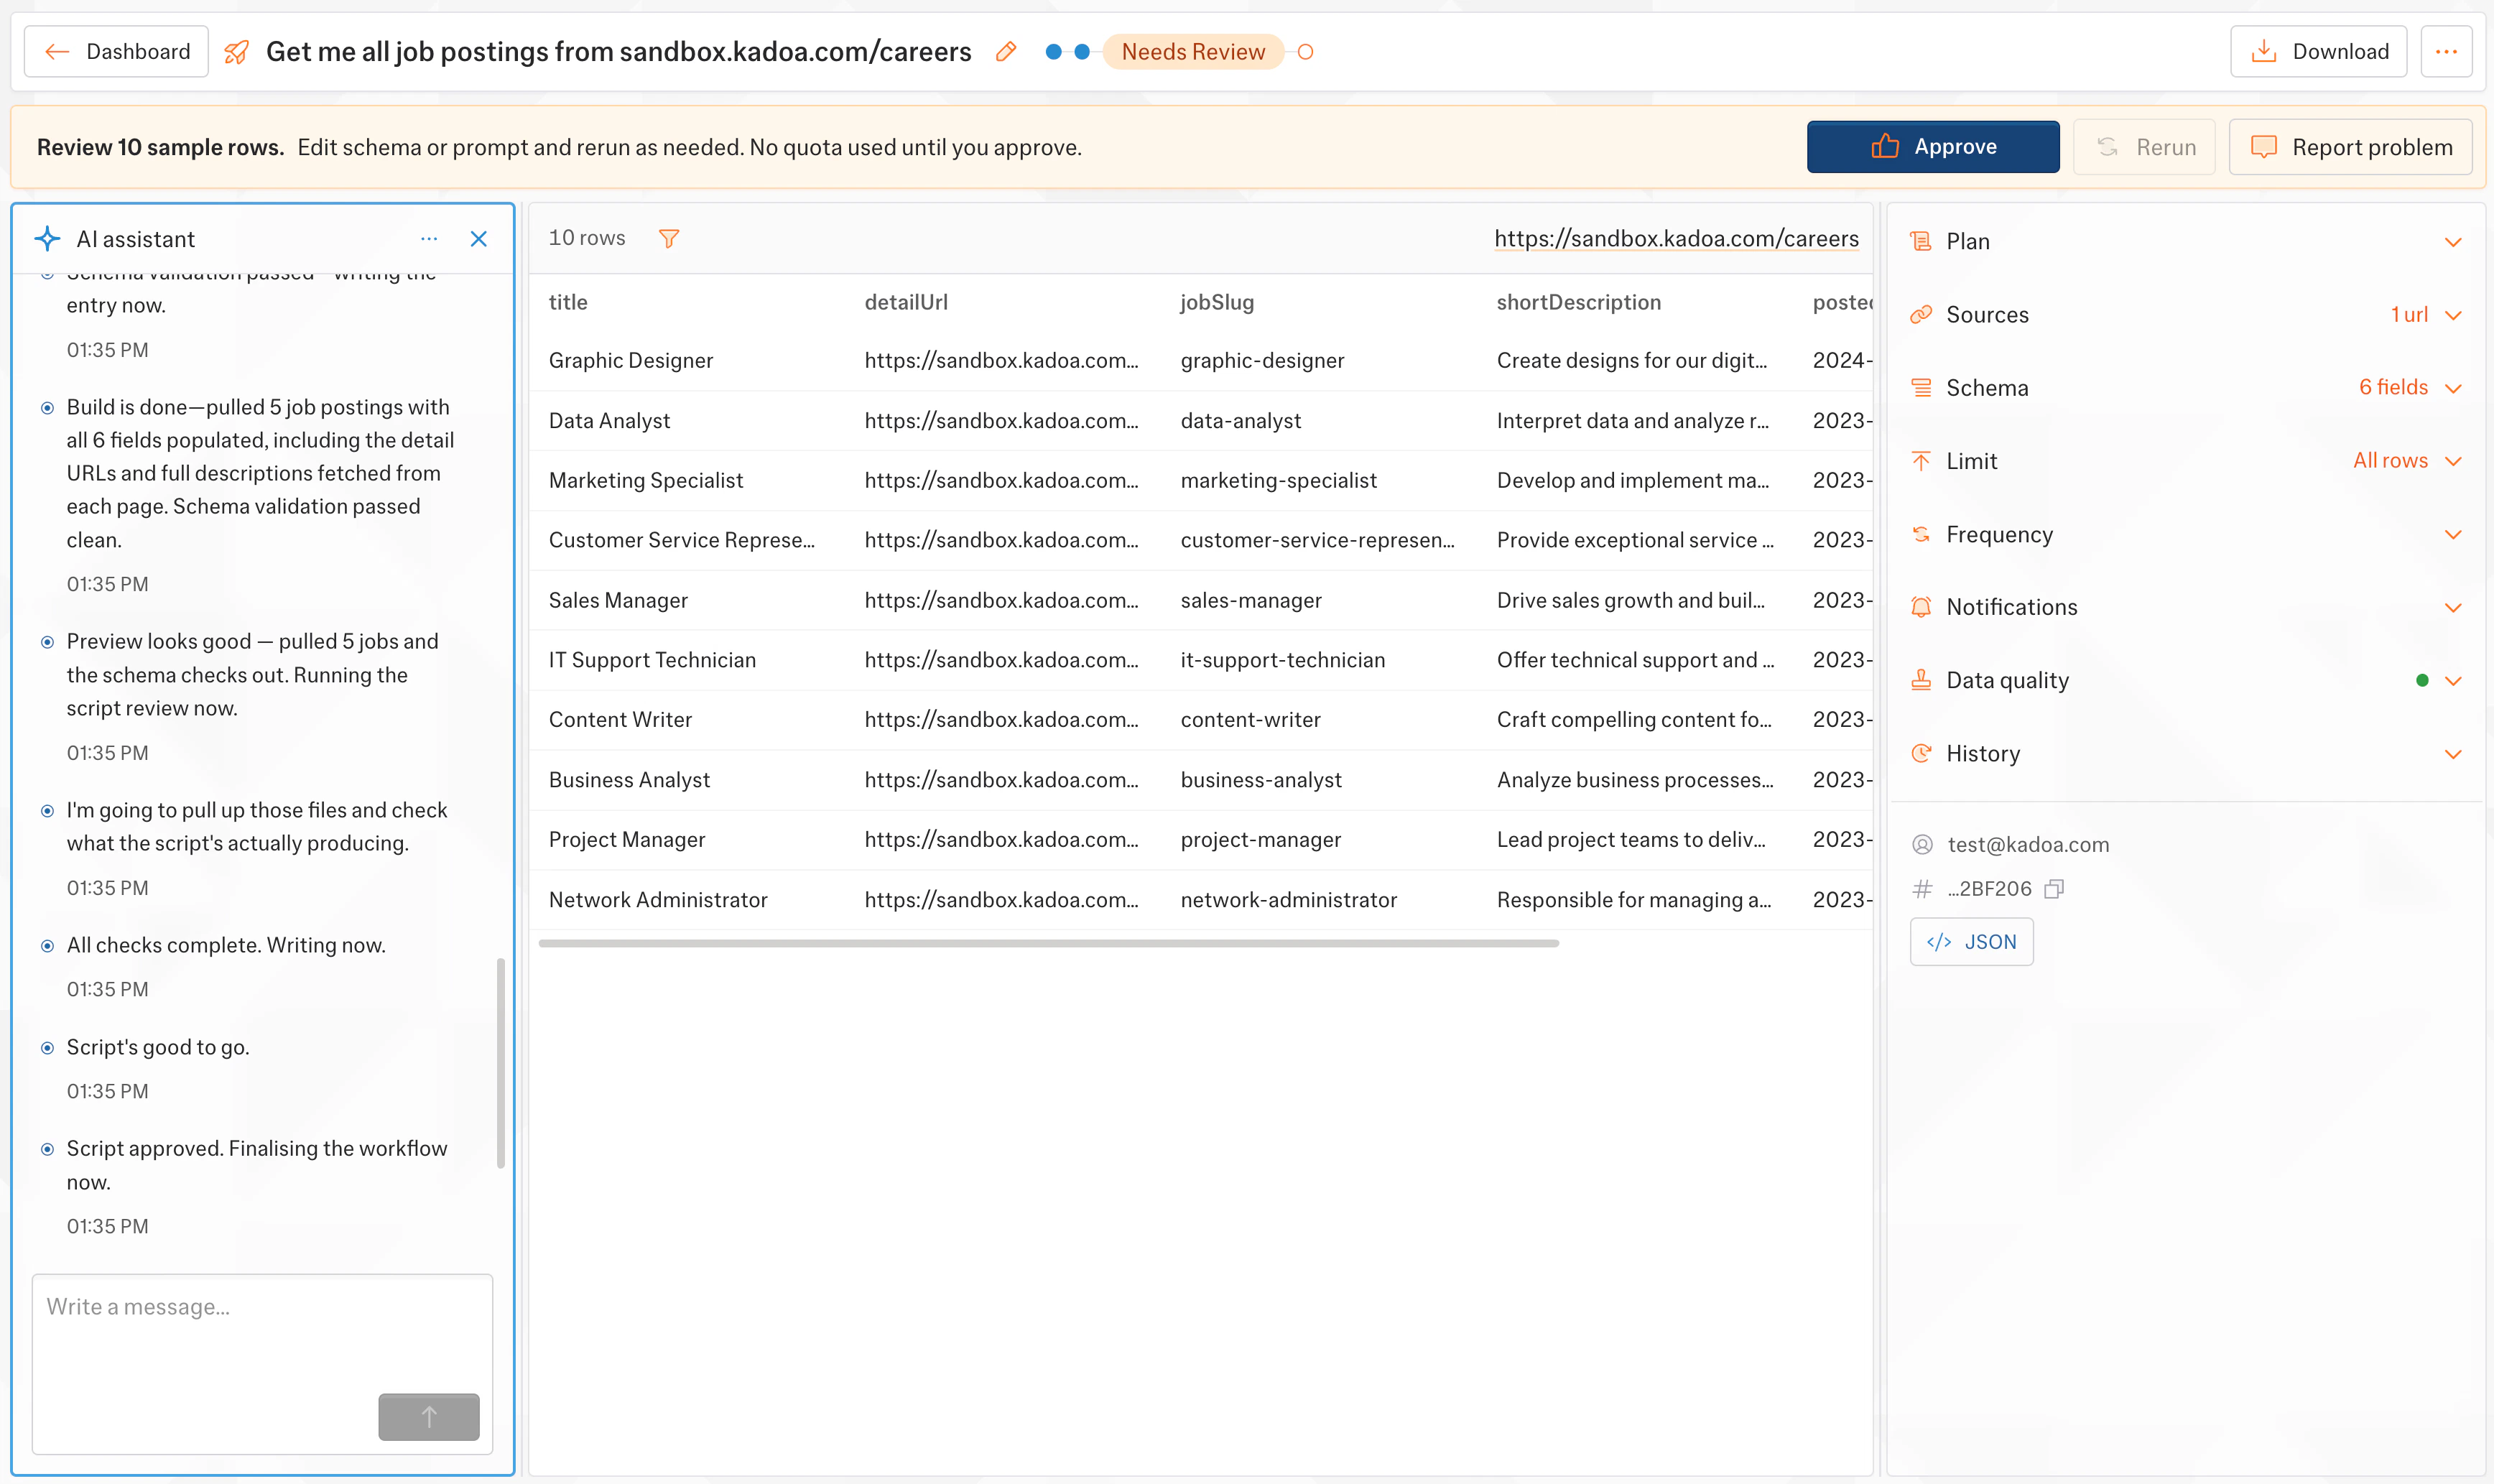This screenshot has height=1484, width=2494.
Task: Click the table horizontal scrollbar
Action: pos(1048,943)
